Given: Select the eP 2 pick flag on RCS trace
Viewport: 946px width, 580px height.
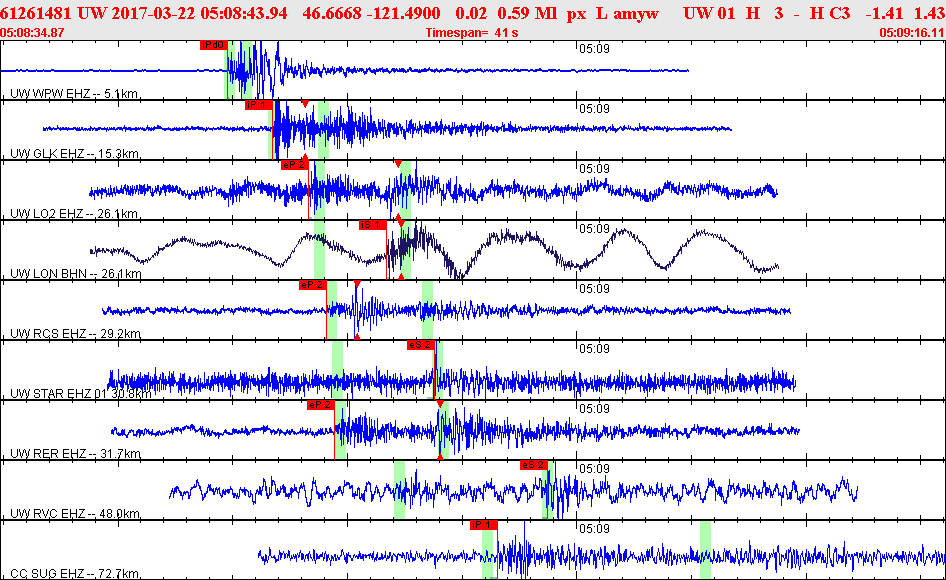Looking at the screenshot, I should click(313, 285).
